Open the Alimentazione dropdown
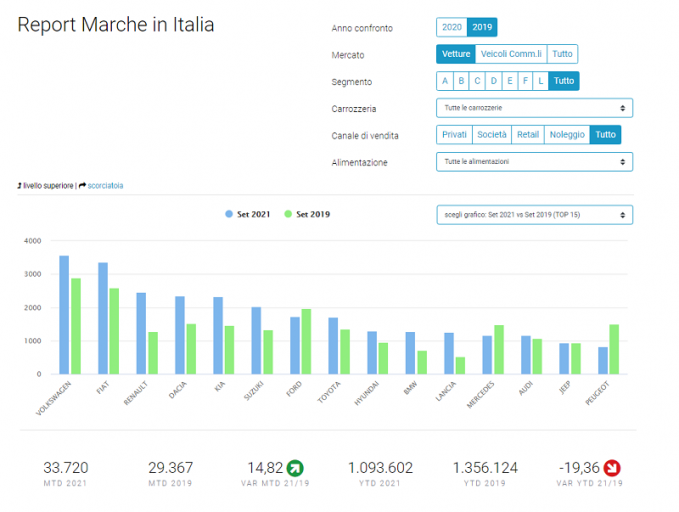Image resolution: width=679 pixels, height=512 pixels. [x=534, y=162]
